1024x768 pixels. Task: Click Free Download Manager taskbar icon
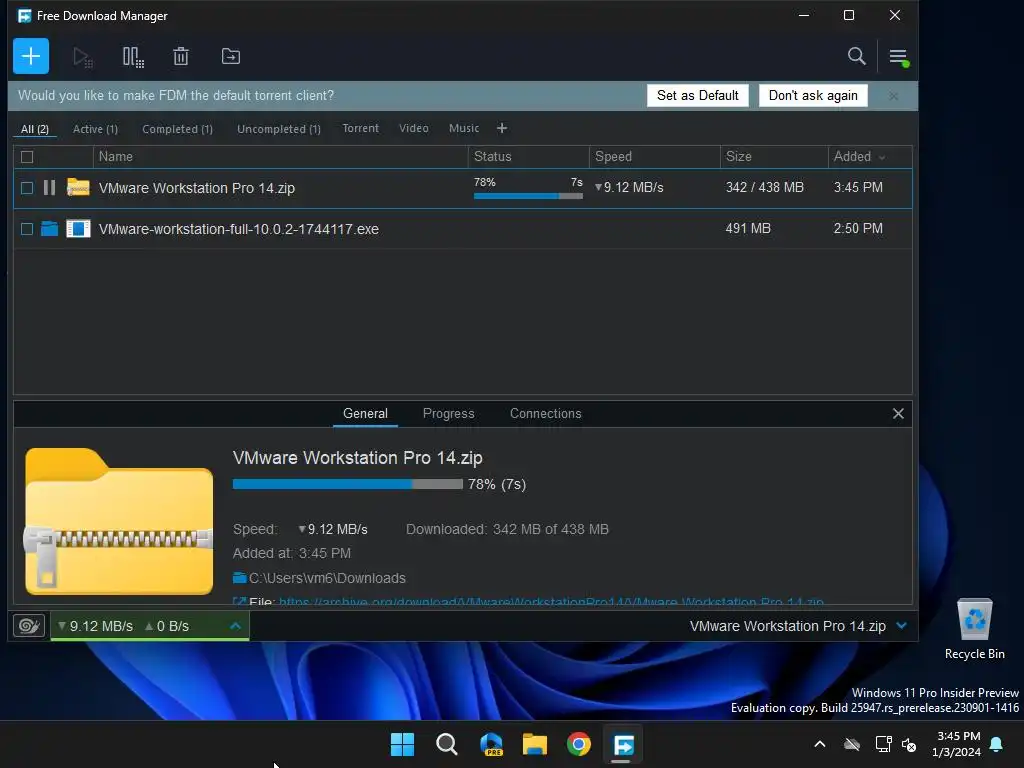[x=623, y=744]
